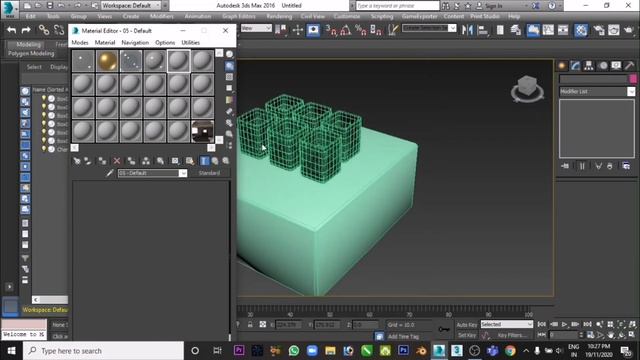Toggle the 3D Snaps button

pyautogui.click(x=331, y=30)
